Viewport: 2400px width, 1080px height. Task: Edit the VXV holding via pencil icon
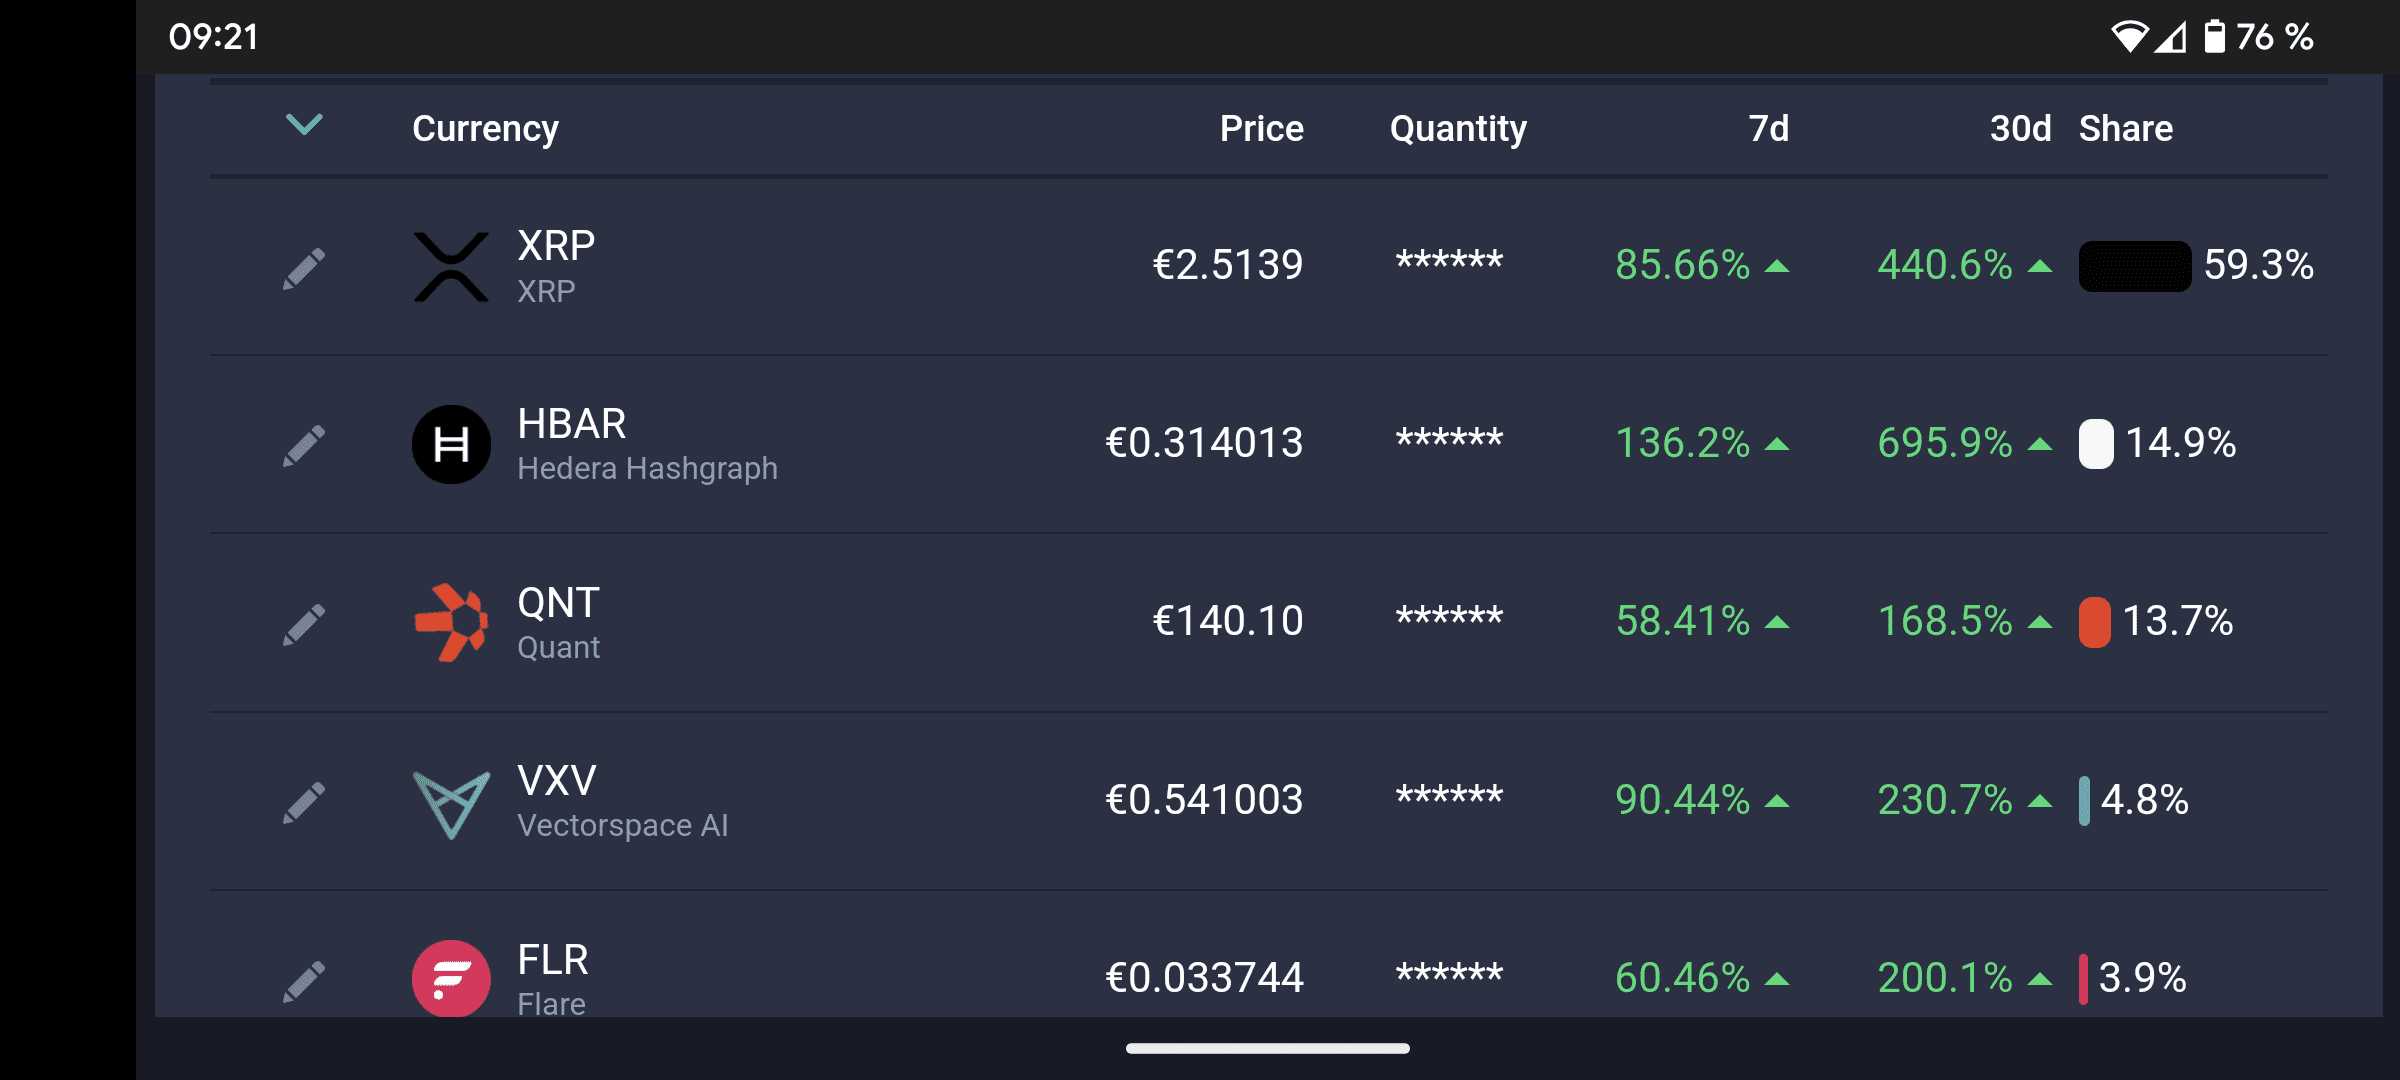tap(304, 802)
